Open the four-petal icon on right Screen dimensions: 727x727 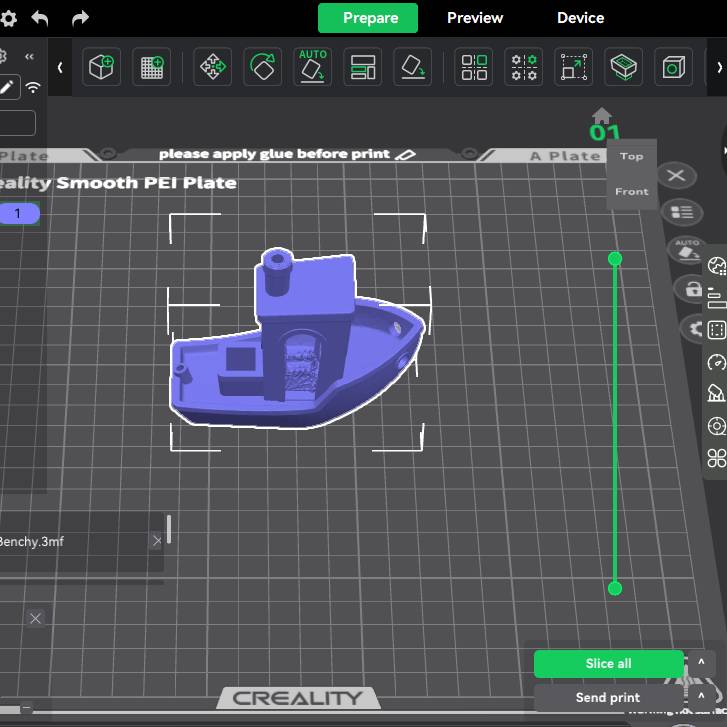[716, 458]
